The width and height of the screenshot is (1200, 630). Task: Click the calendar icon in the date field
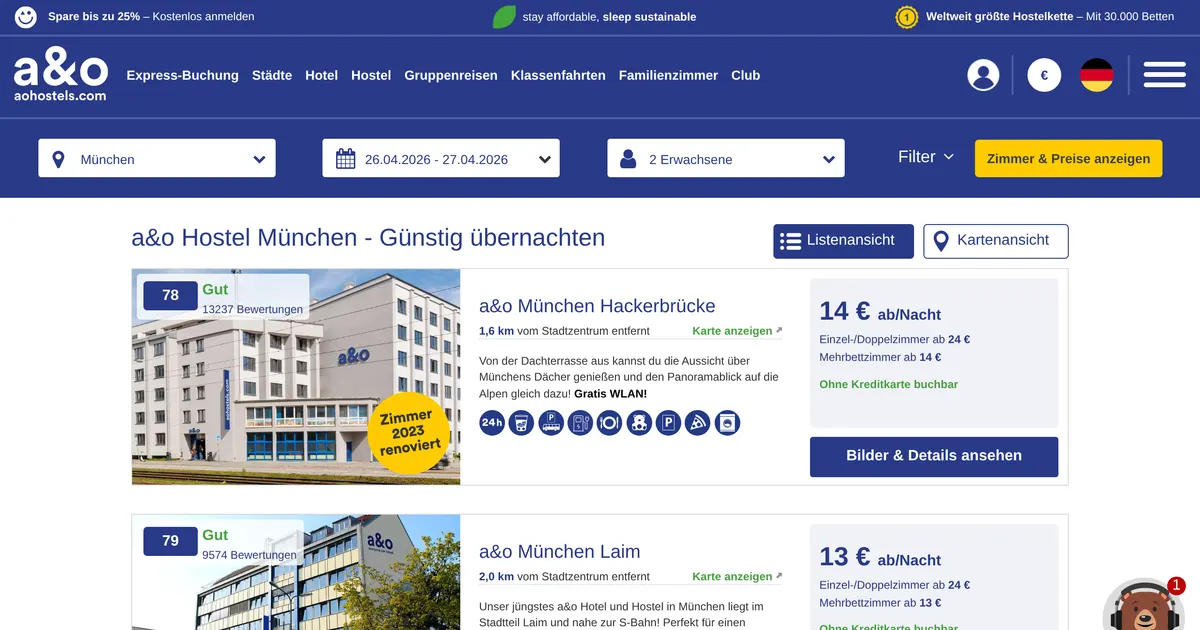345,159
